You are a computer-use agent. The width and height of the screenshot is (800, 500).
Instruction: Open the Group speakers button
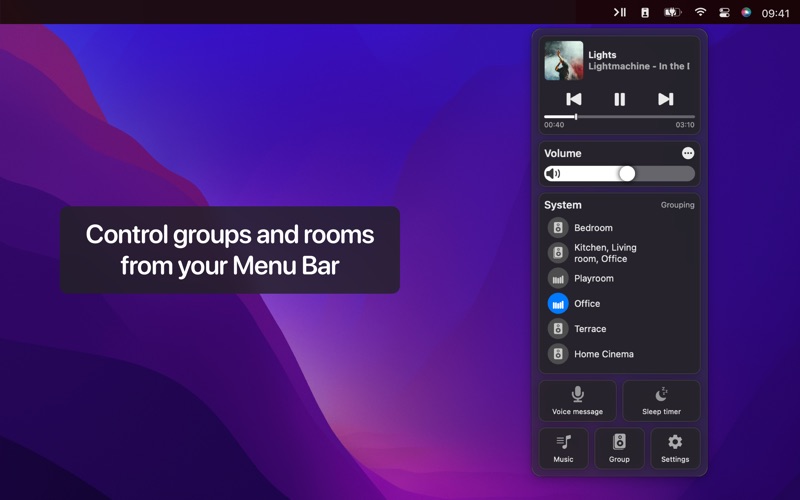tap(619, 448)
